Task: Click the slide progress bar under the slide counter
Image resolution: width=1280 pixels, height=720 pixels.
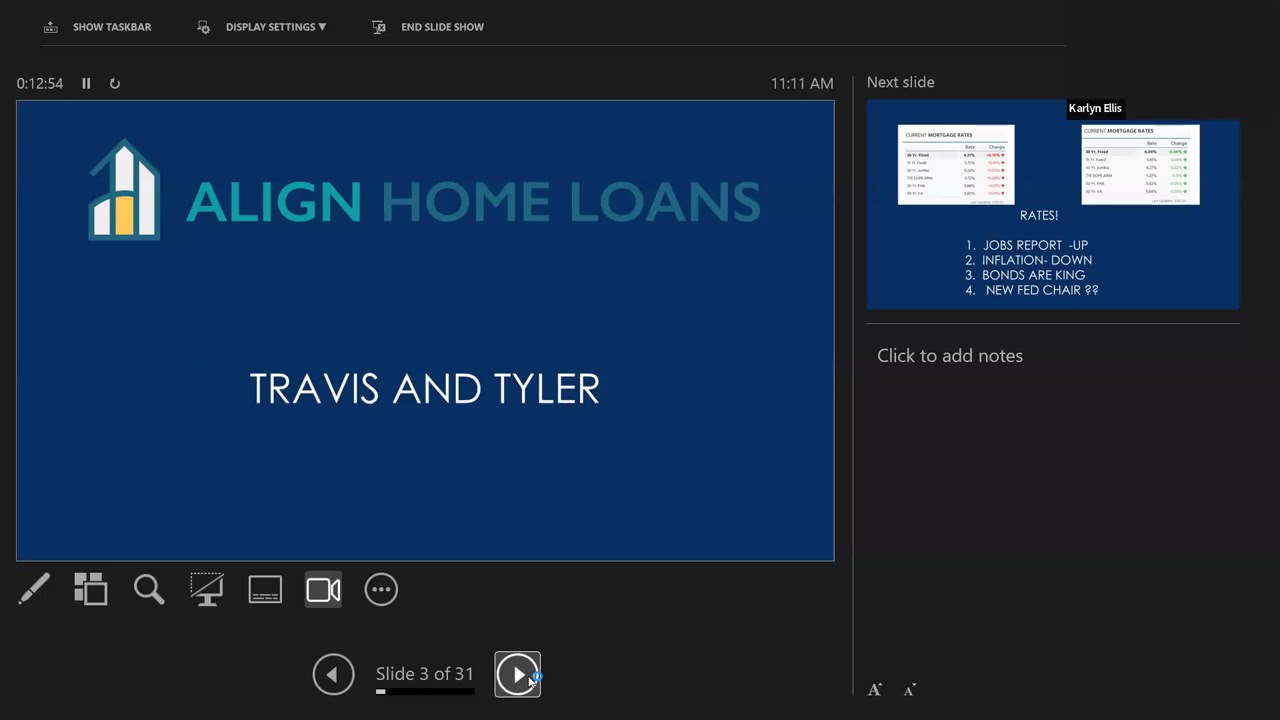Action: [x=425, y=691]
